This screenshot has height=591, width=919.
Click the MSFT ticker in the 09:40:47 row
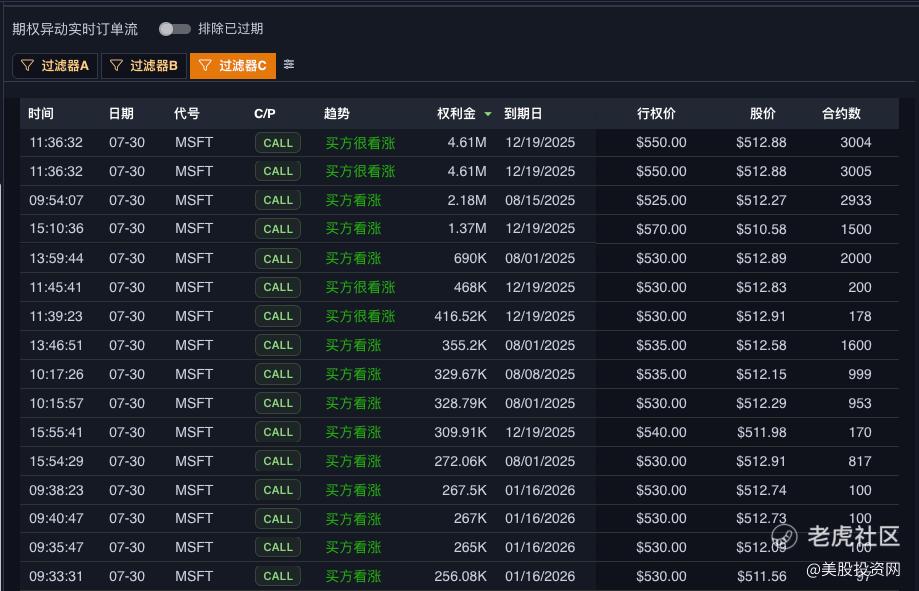[x=194, y=518]
